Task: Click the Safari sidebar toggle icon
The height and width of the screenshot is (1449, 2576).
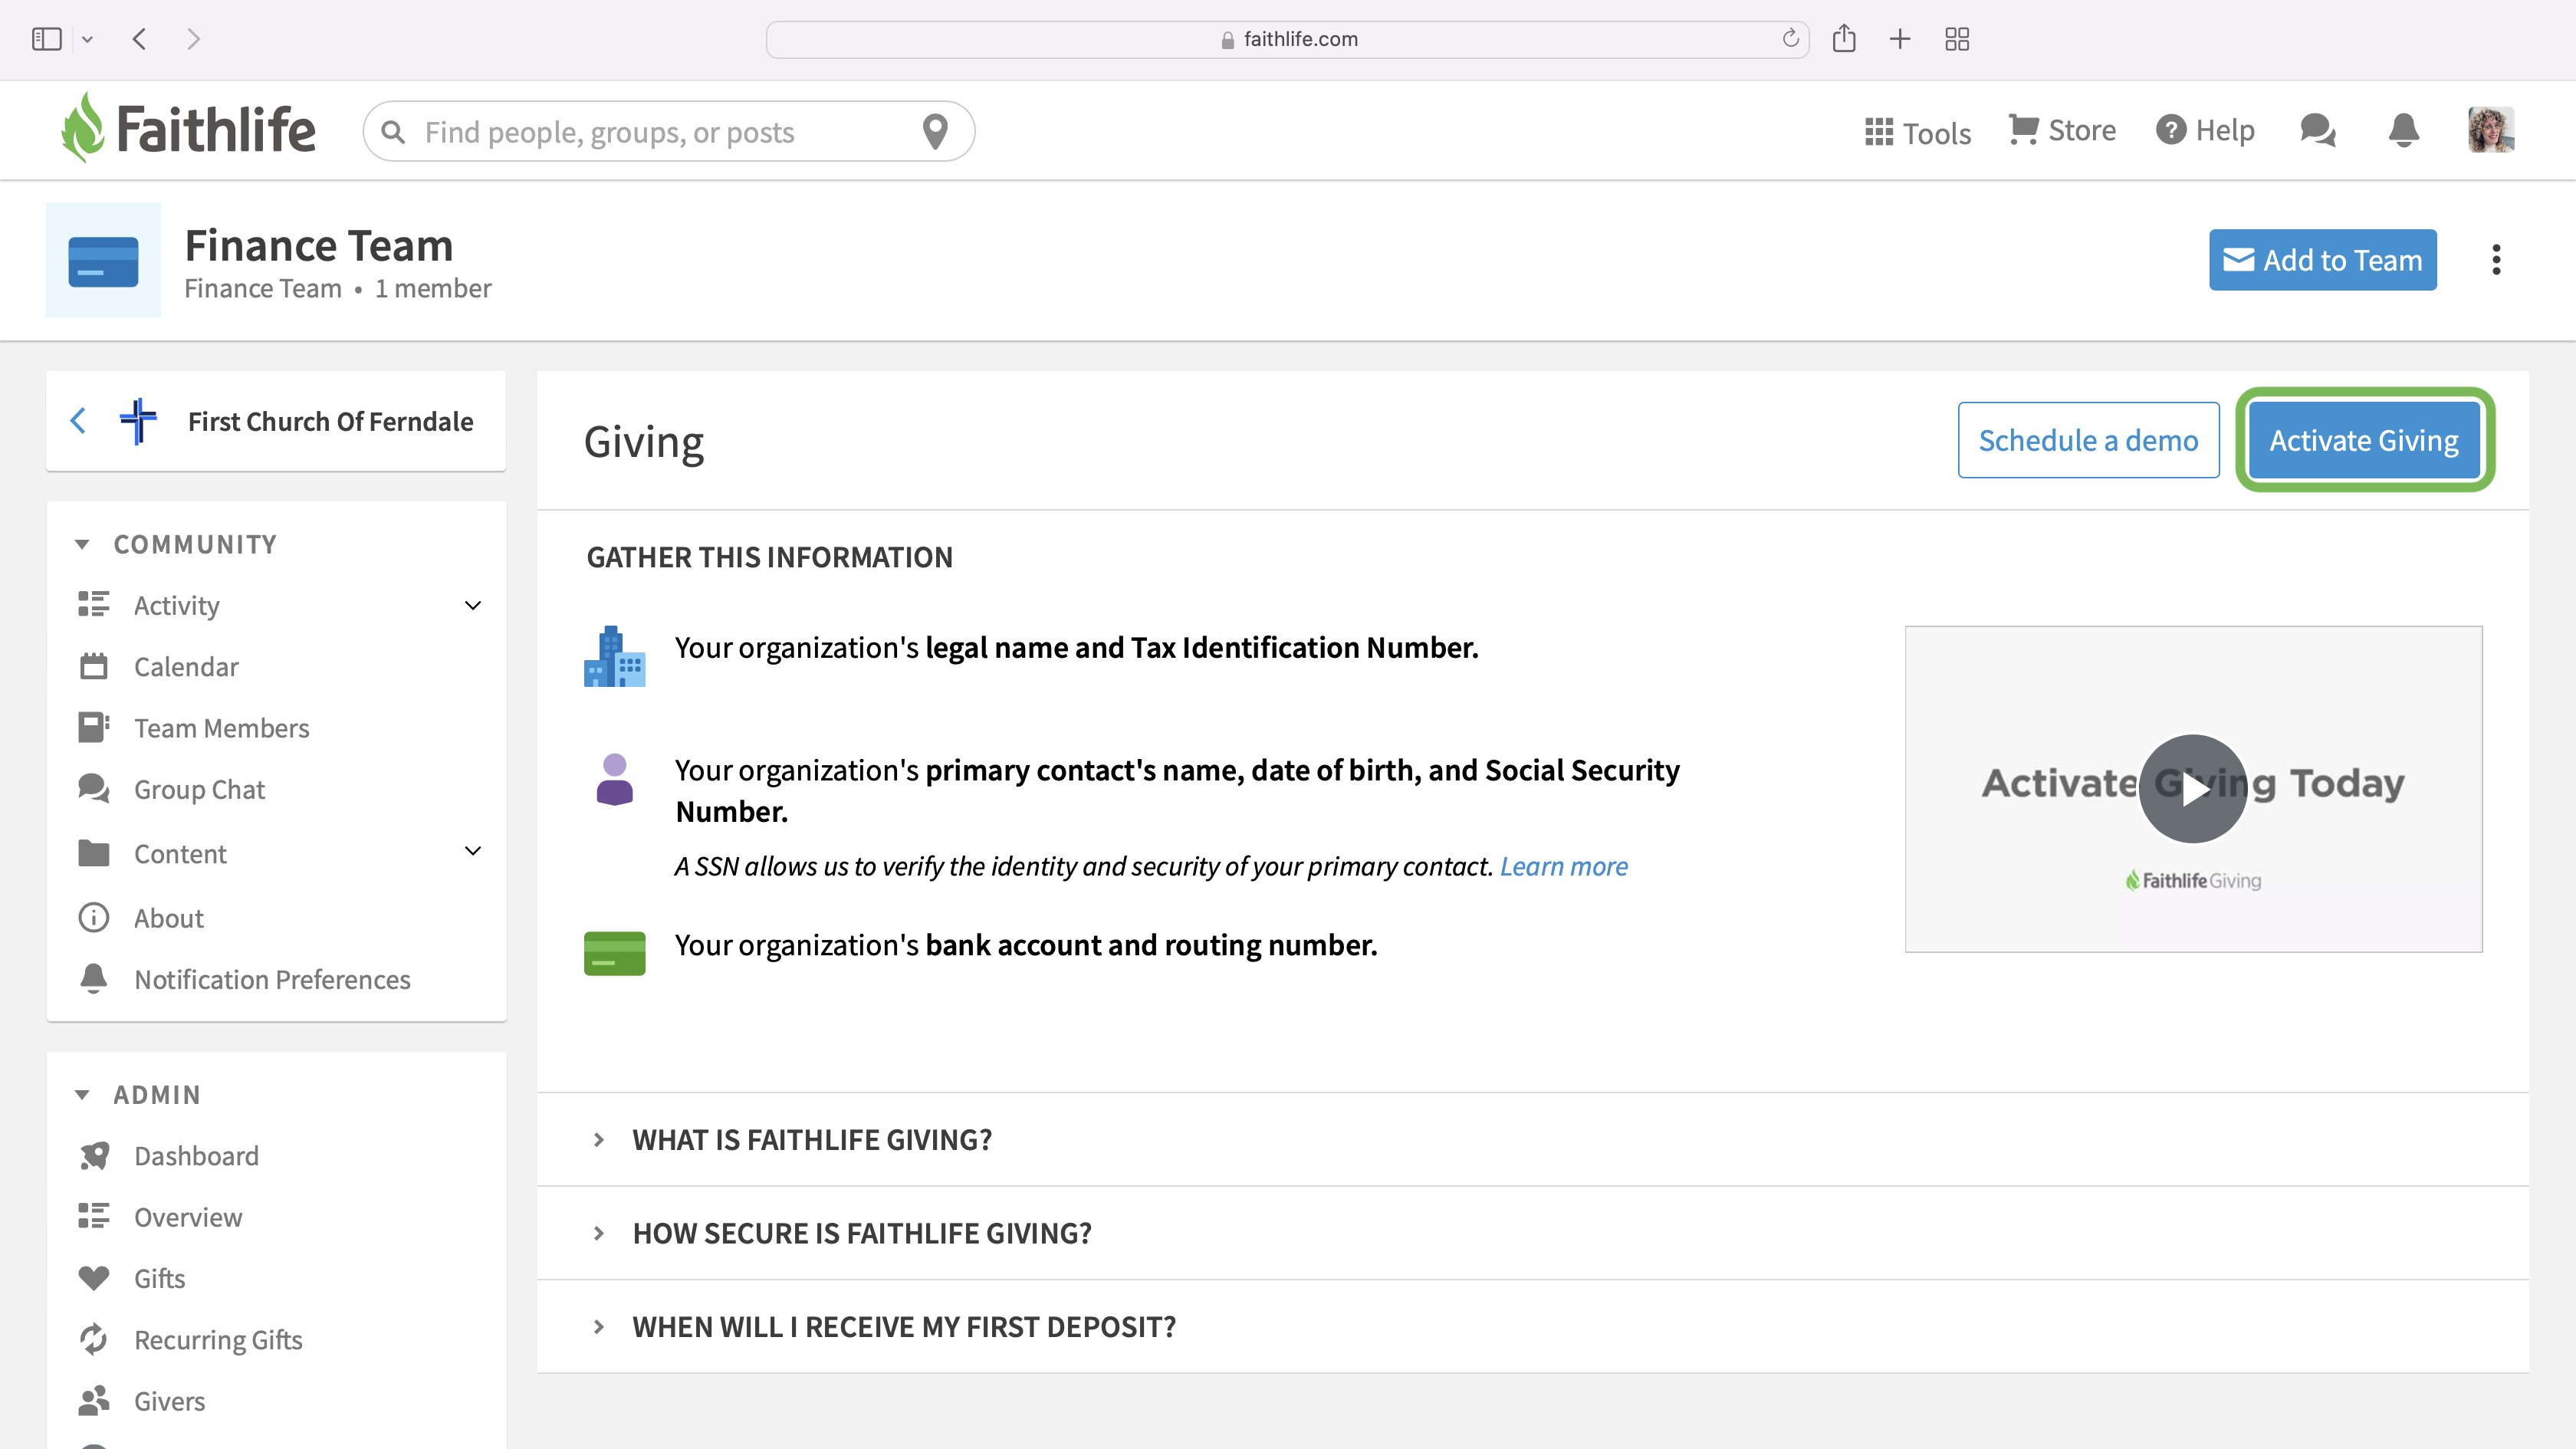Action: 47,39
